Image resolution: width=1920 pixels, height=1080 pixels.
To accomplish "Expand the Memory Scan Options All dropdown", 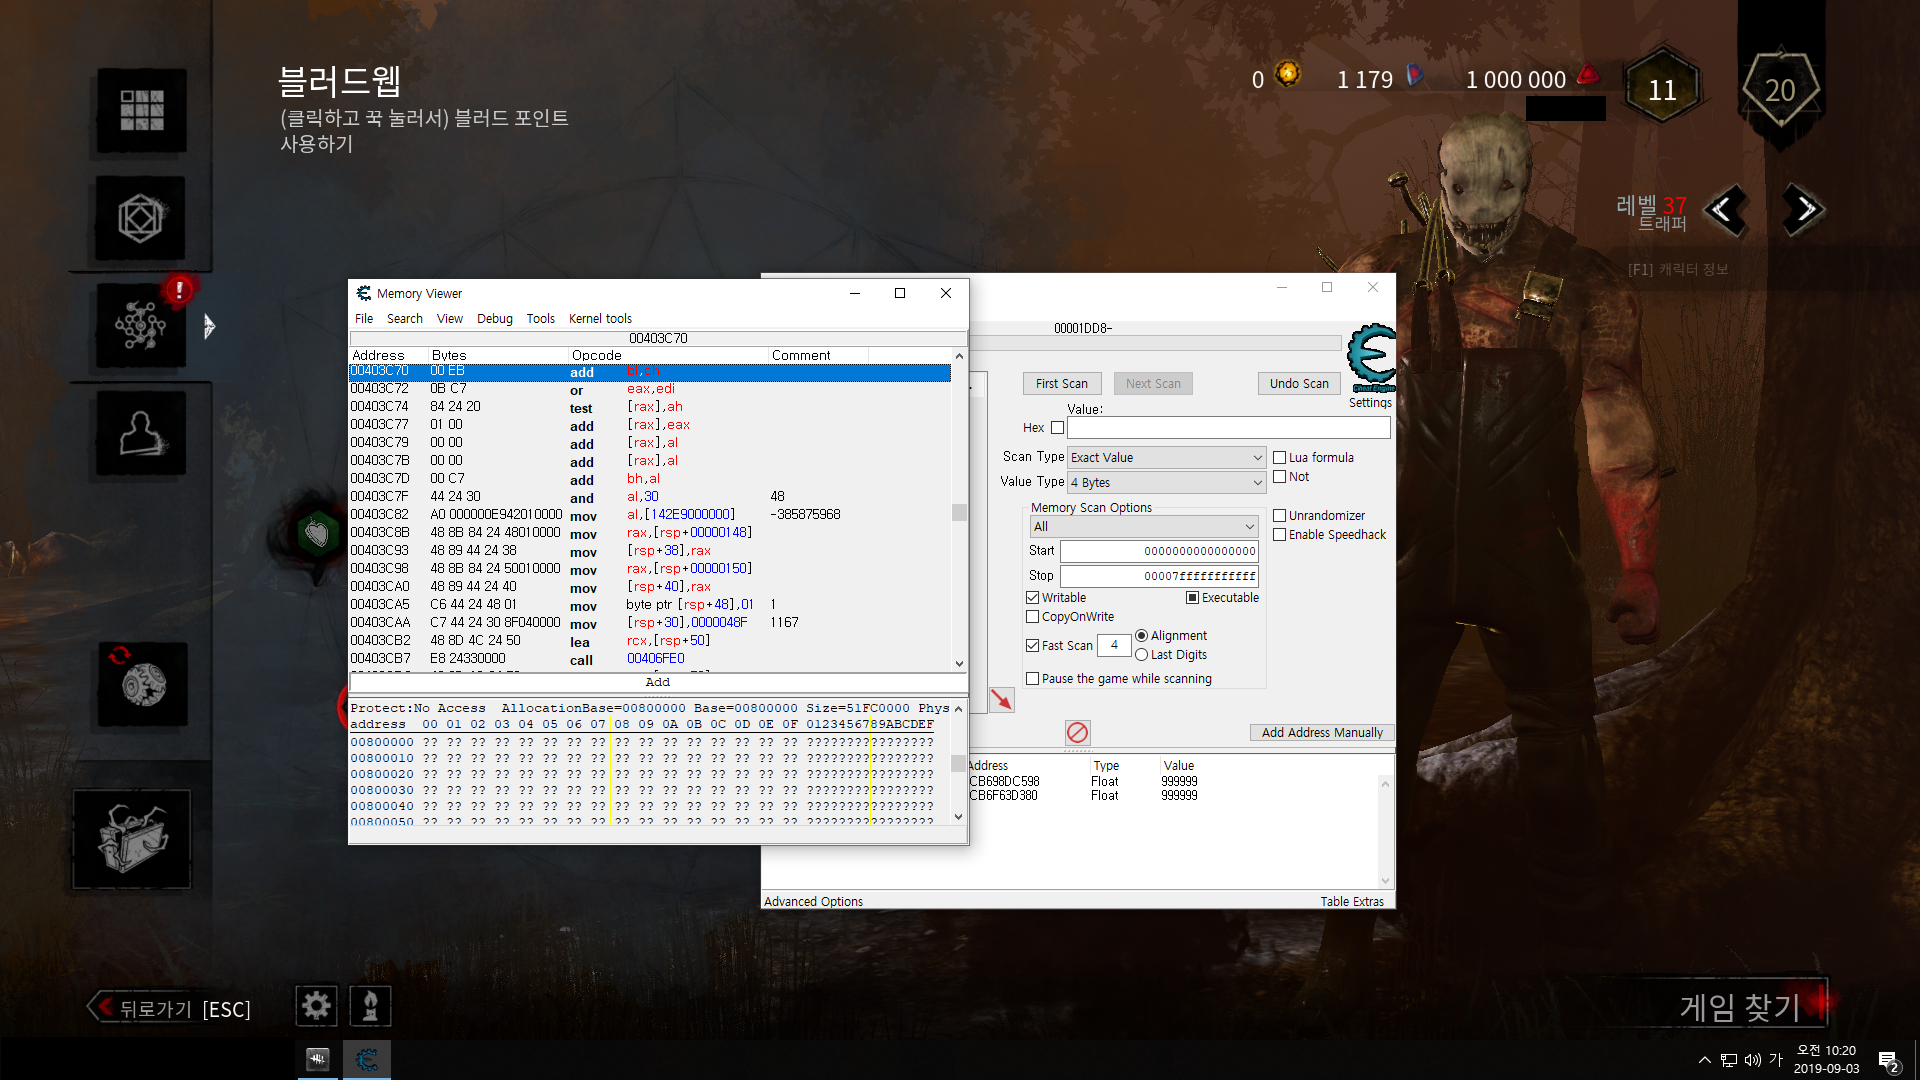I will click(1144, 527).
